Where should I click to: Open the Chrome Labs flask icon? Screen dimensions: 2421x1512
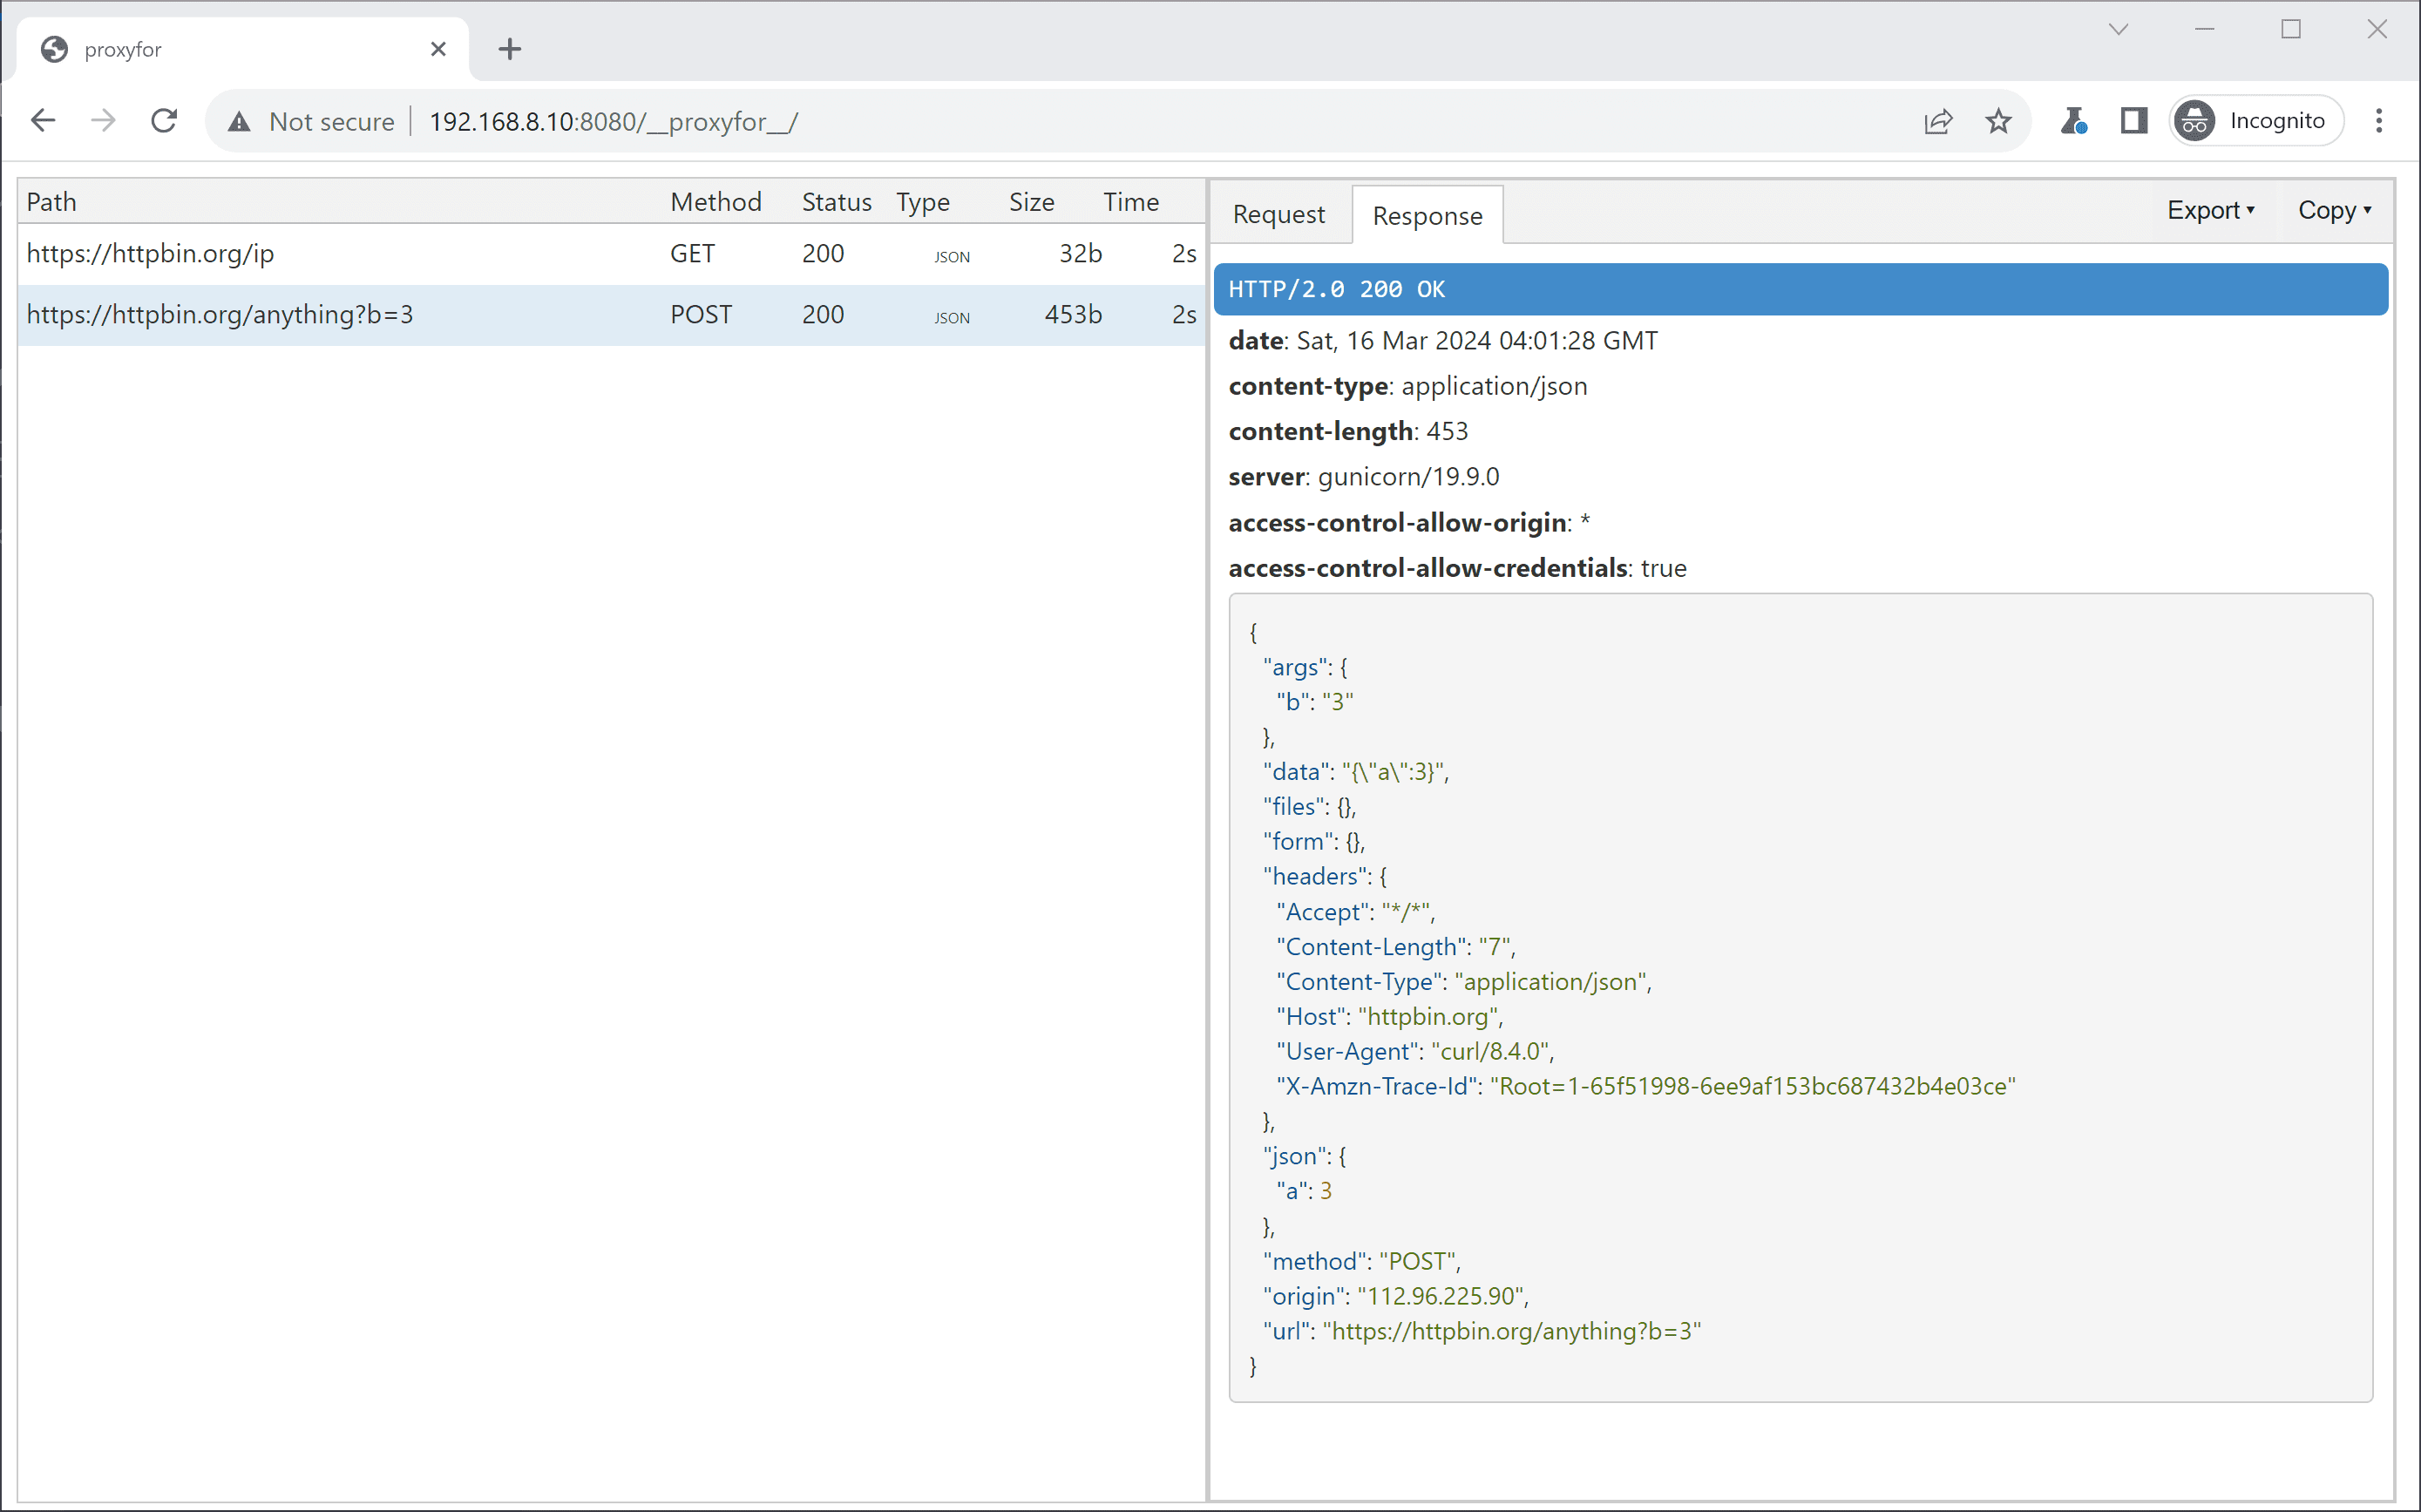pos(2073,121)
